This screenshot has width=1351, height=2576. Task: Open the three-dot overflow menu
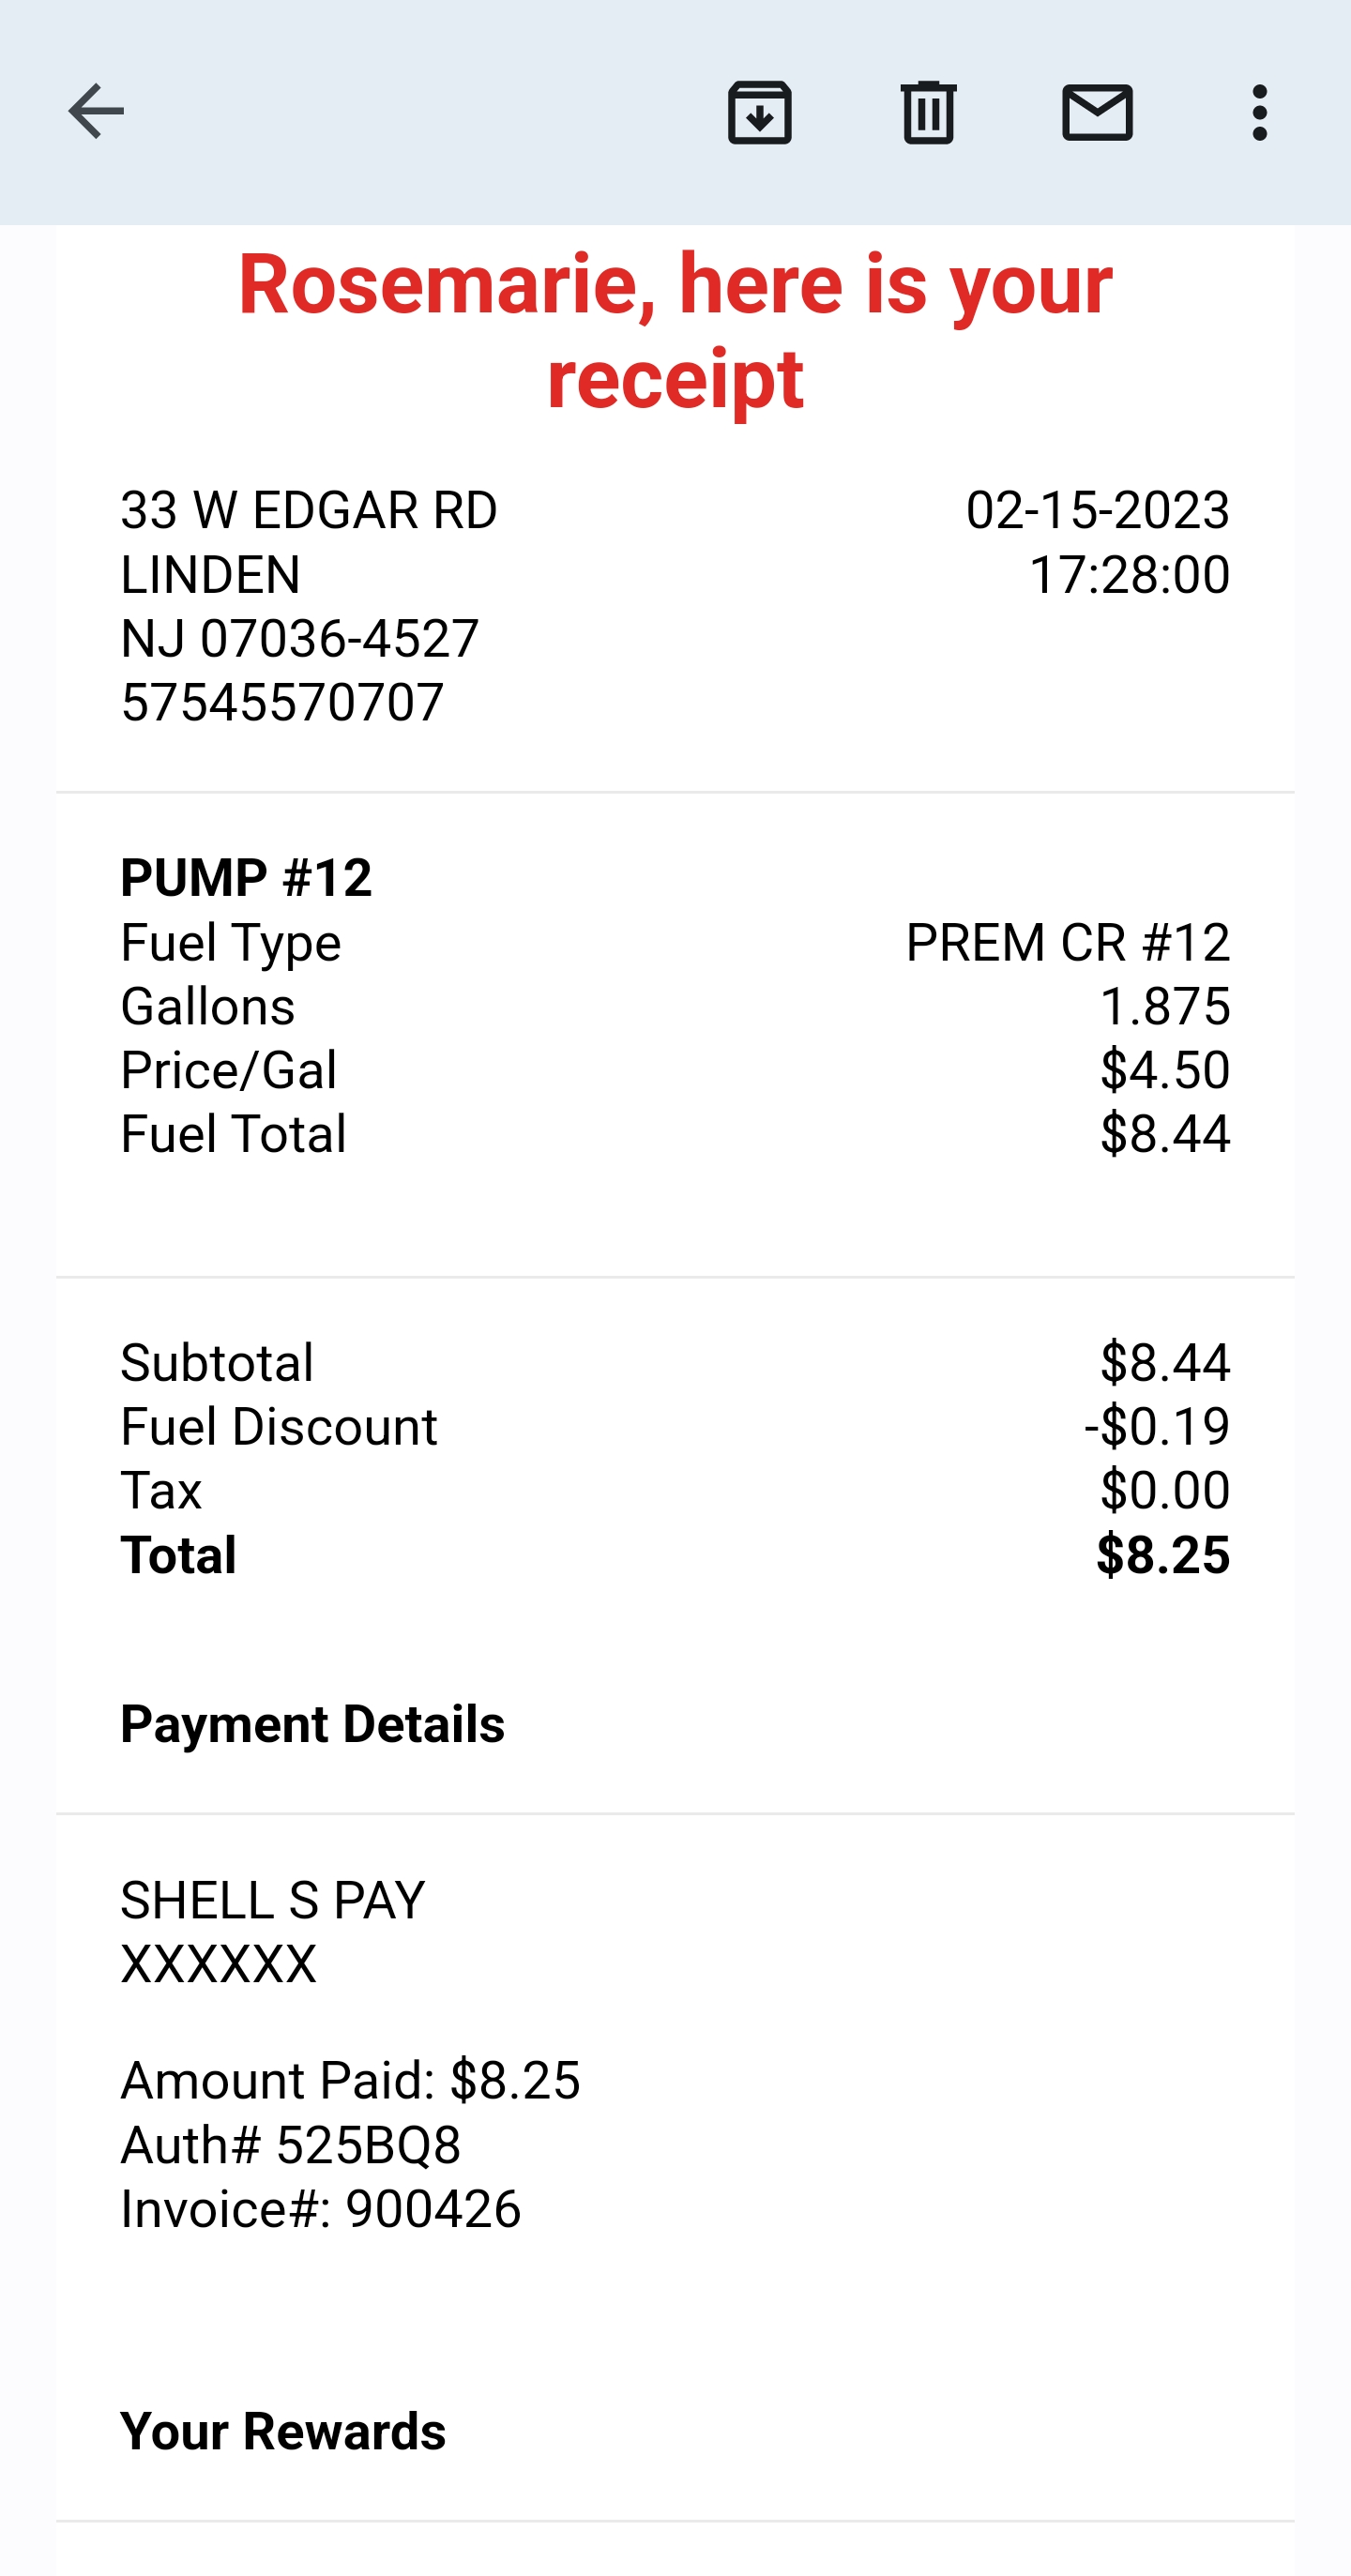(1259, 112)
